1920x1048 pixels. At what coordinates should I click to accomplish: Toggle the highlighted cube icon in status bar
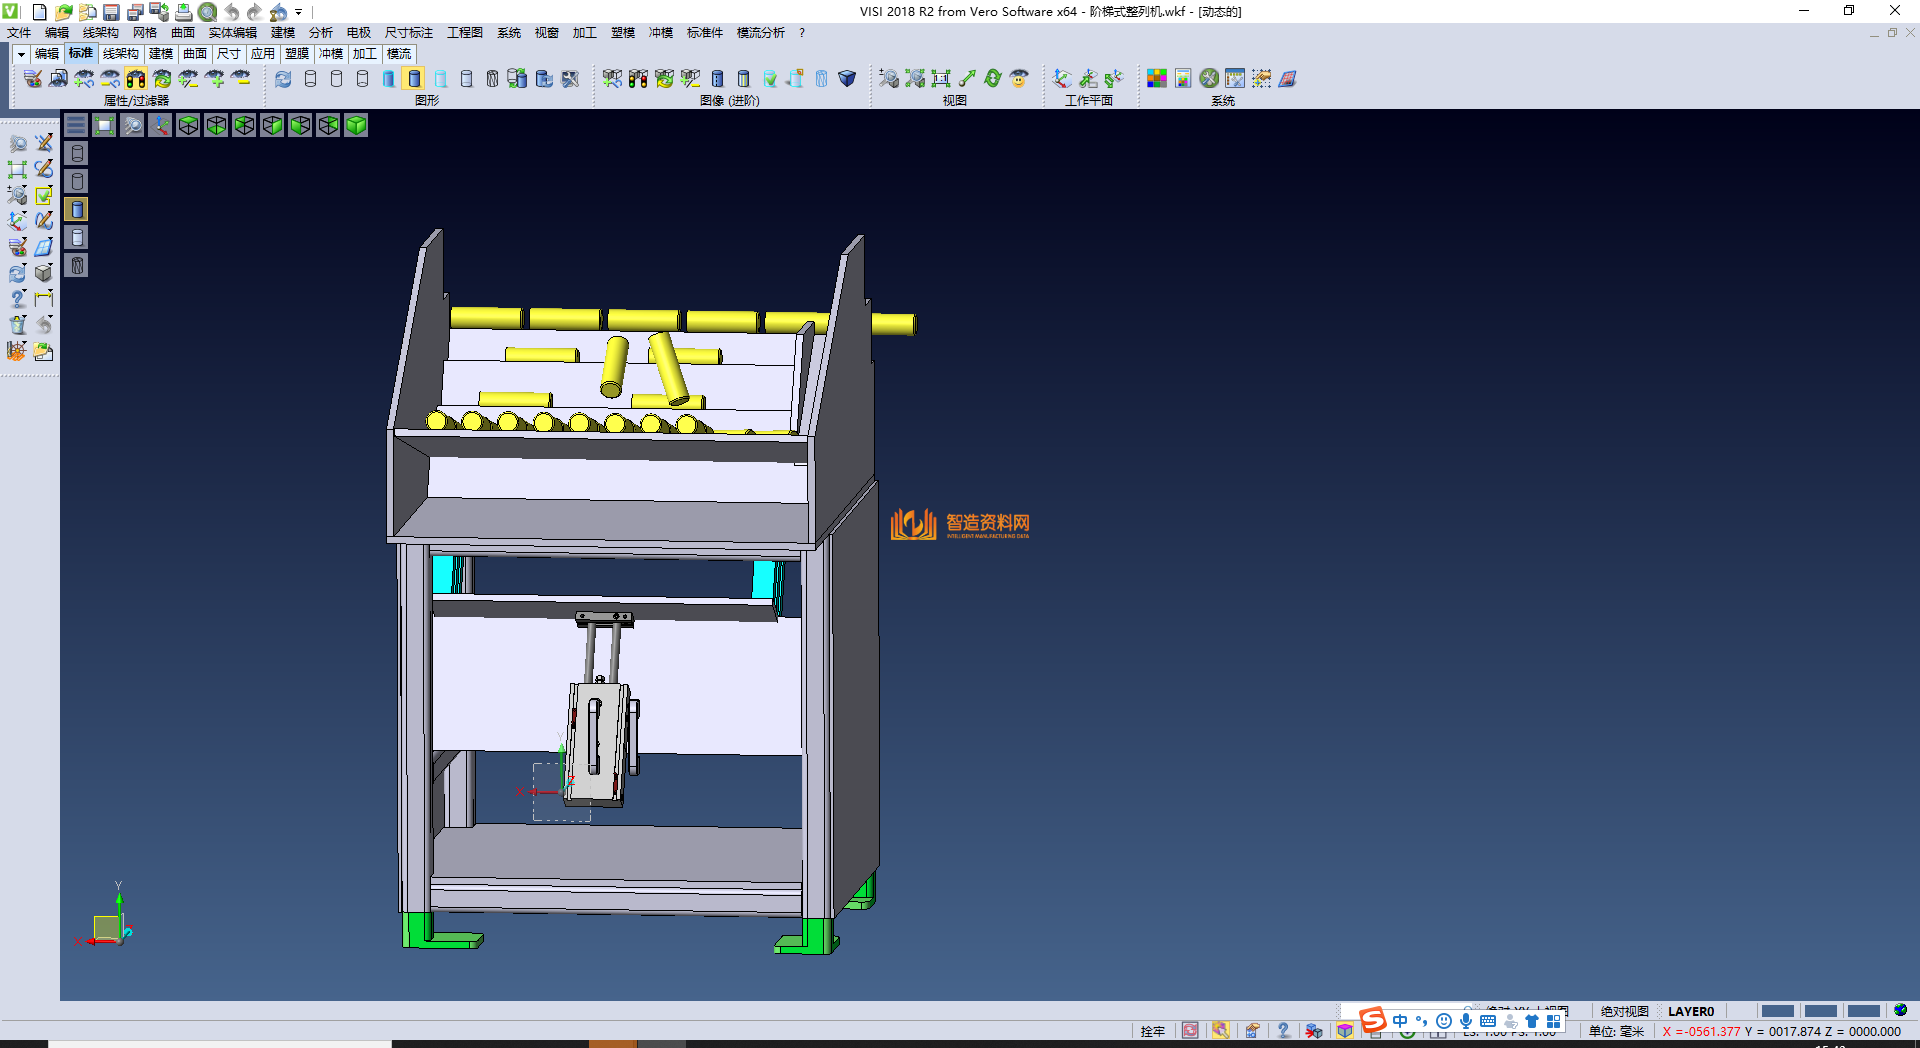click(1345, 1031)
